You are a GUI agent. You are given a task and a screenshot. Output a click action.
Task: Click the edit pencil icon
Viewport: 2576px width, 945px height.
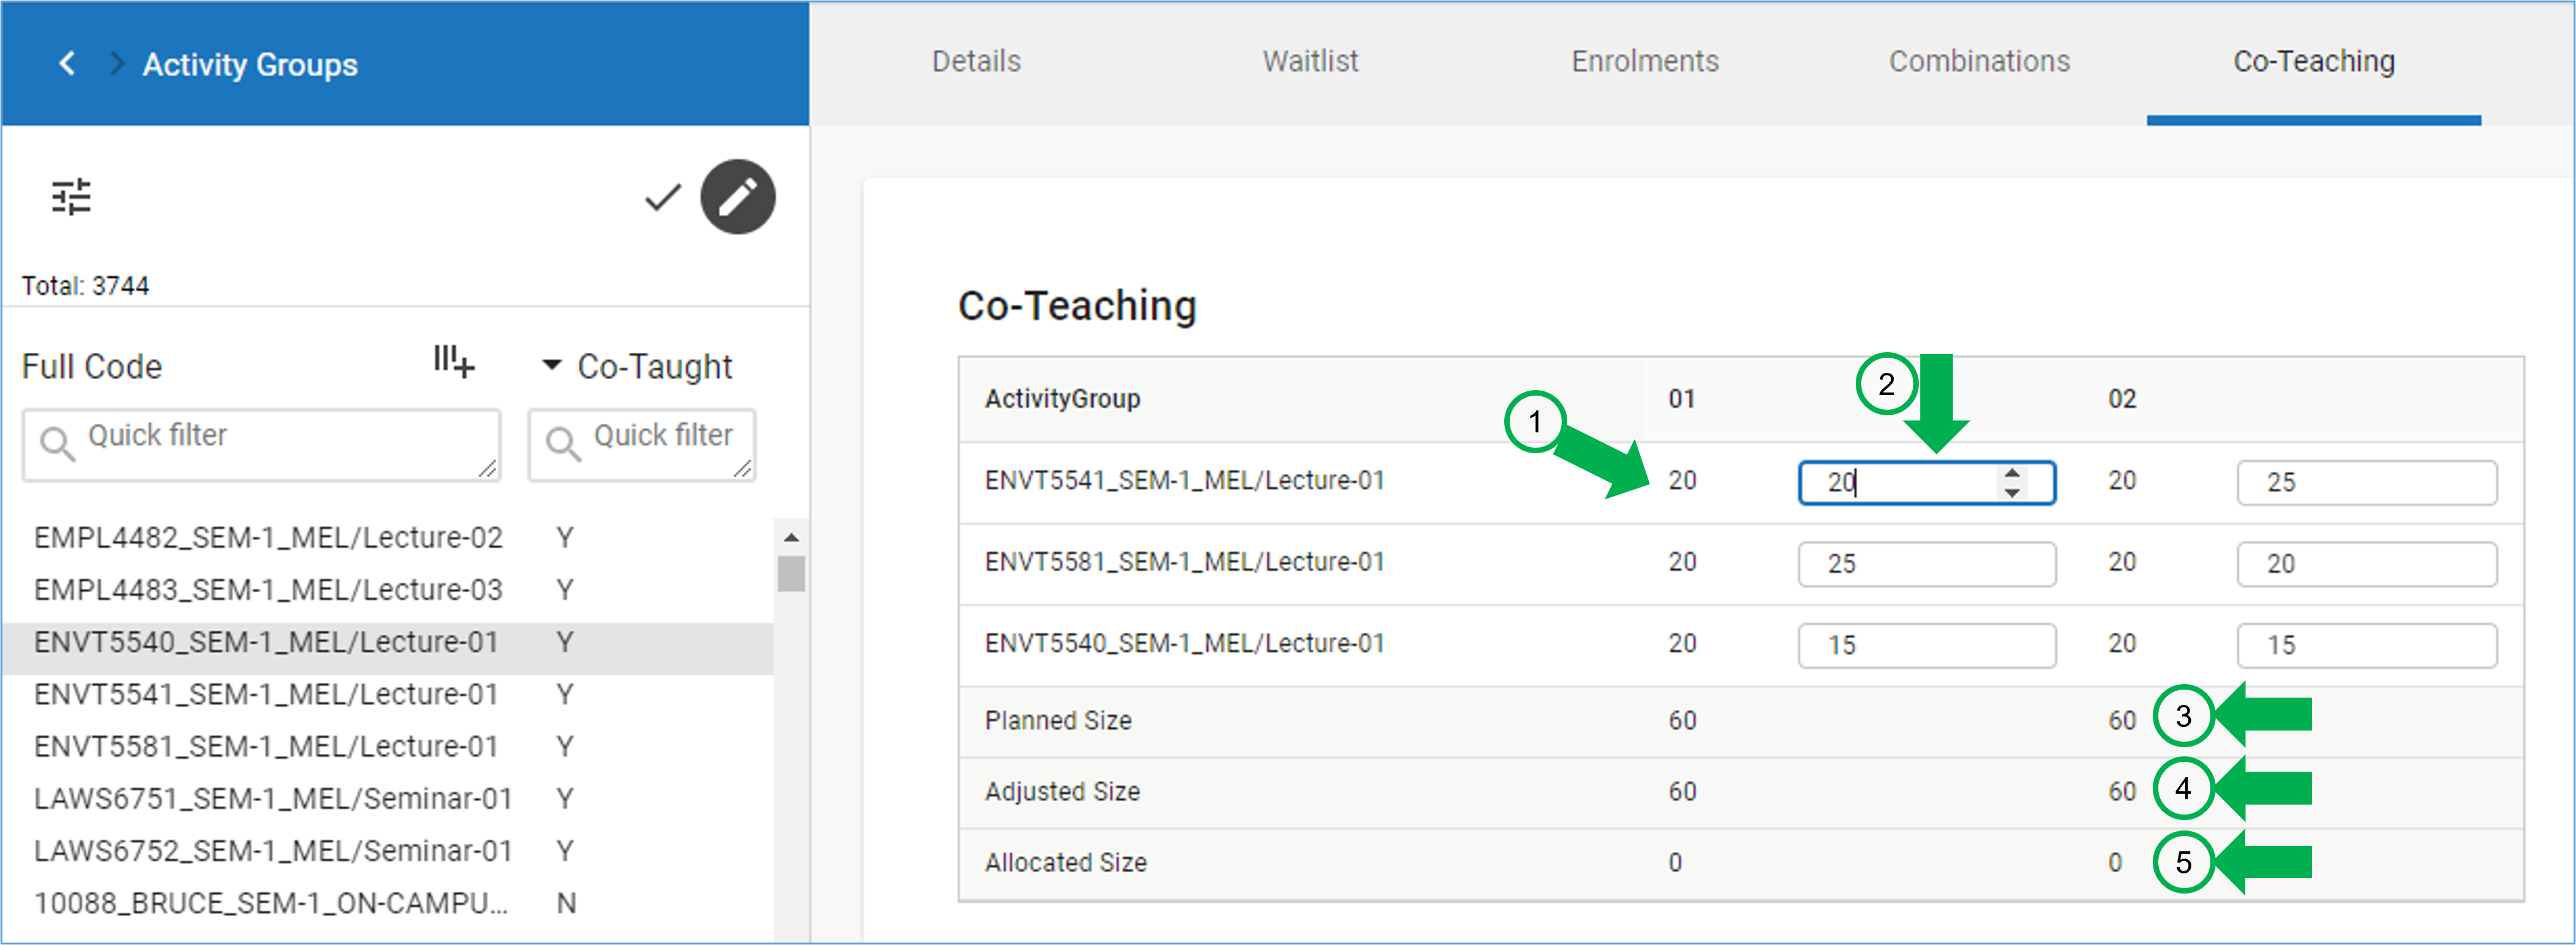pyautogui.click(x=738, y=197)
